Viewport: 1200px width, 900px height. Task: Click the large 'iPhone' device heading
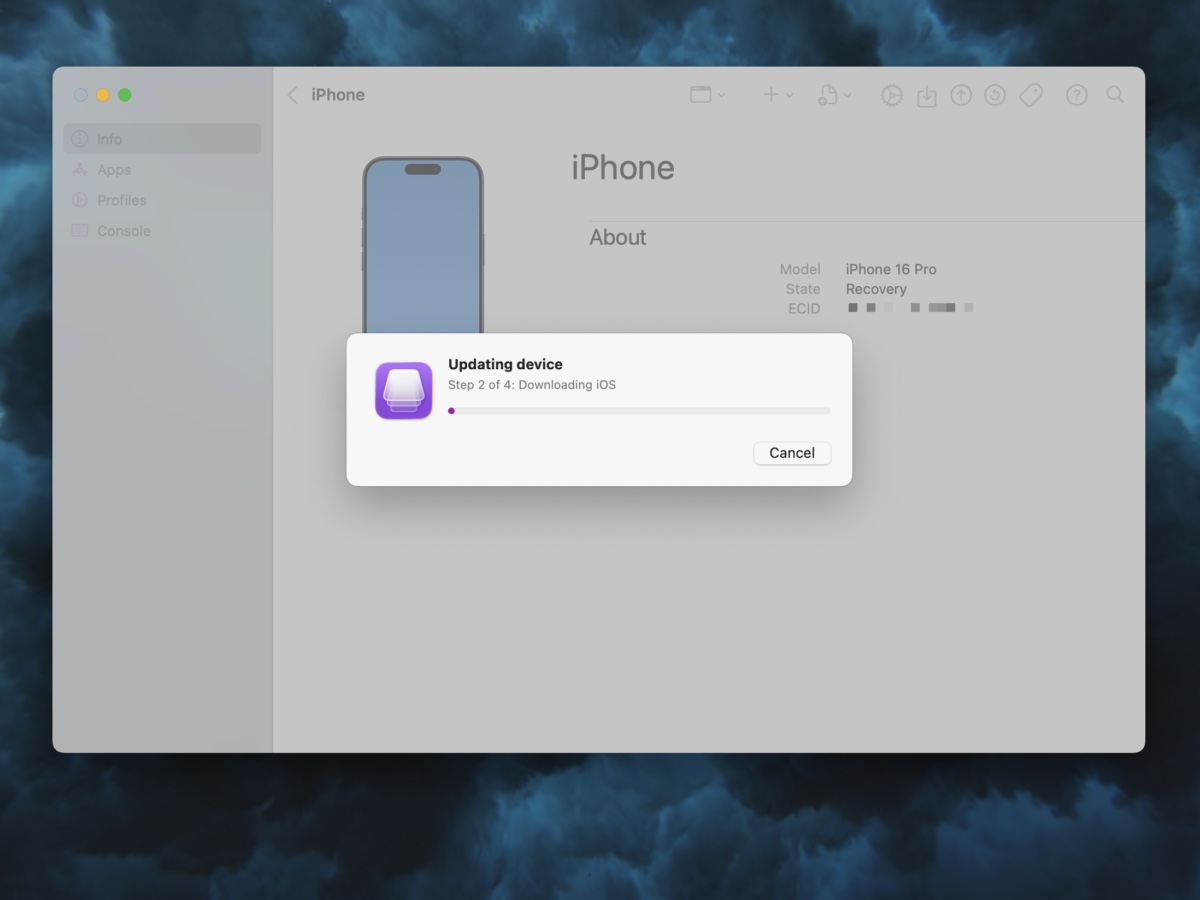[x=623, y=168]
